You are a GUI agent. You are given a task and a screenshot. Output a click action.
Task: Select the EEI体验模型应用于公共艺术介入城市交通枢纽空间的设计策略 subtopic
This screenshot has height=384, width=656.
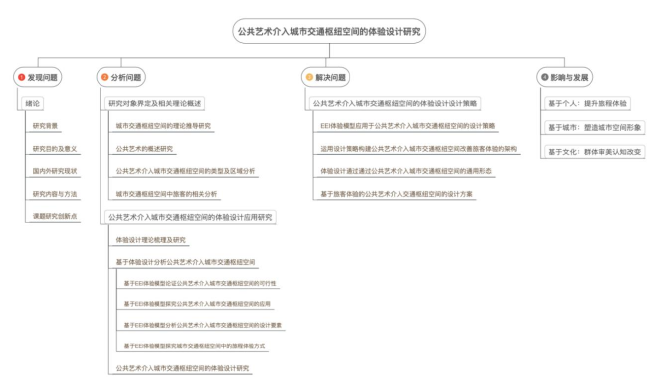coord(407,126)
